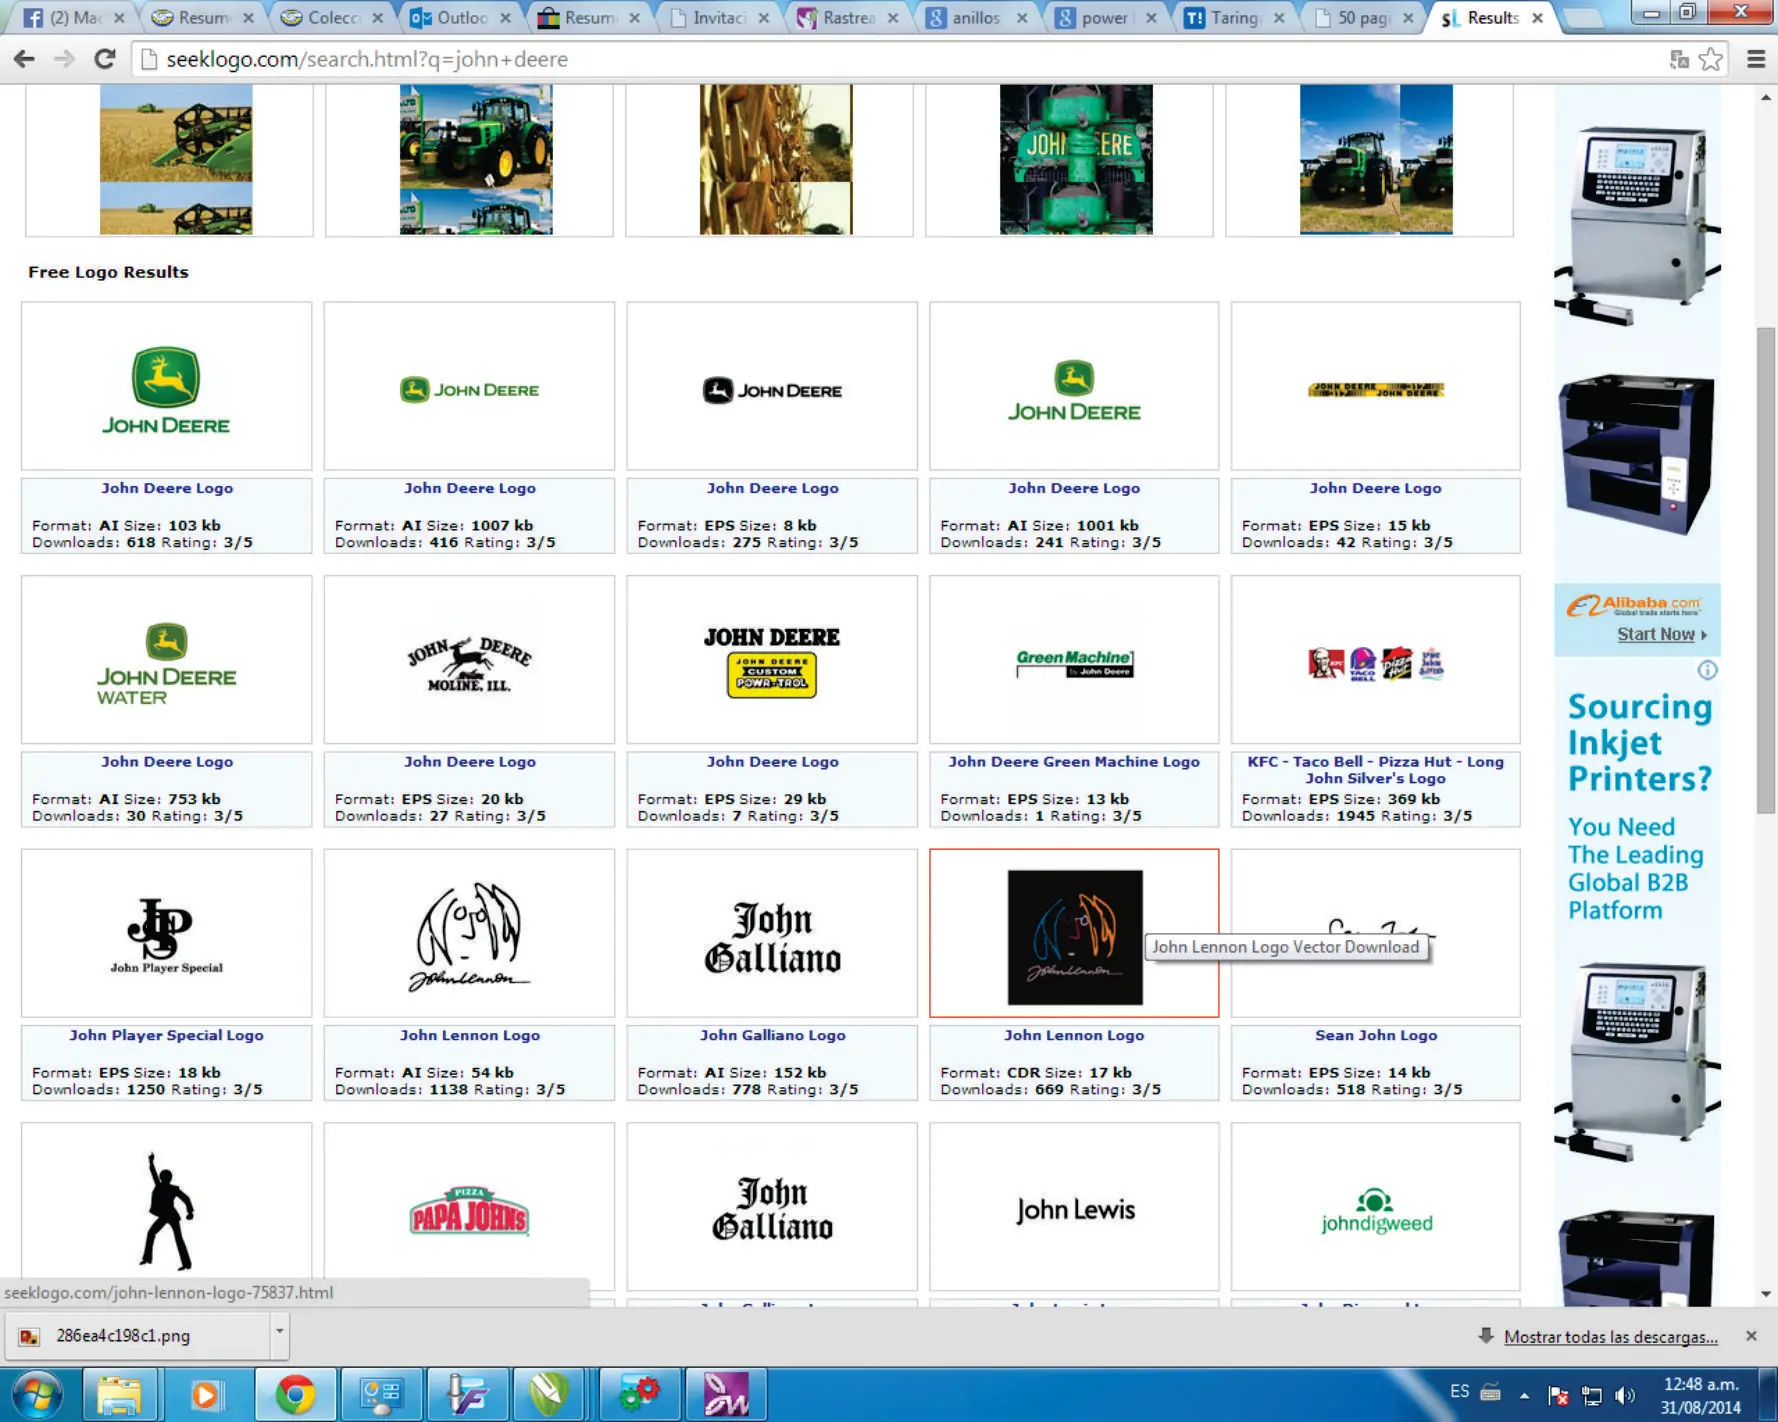1778x1422 pixels.
Task: Open the Windows Start menu
Action: point(37,1395)
